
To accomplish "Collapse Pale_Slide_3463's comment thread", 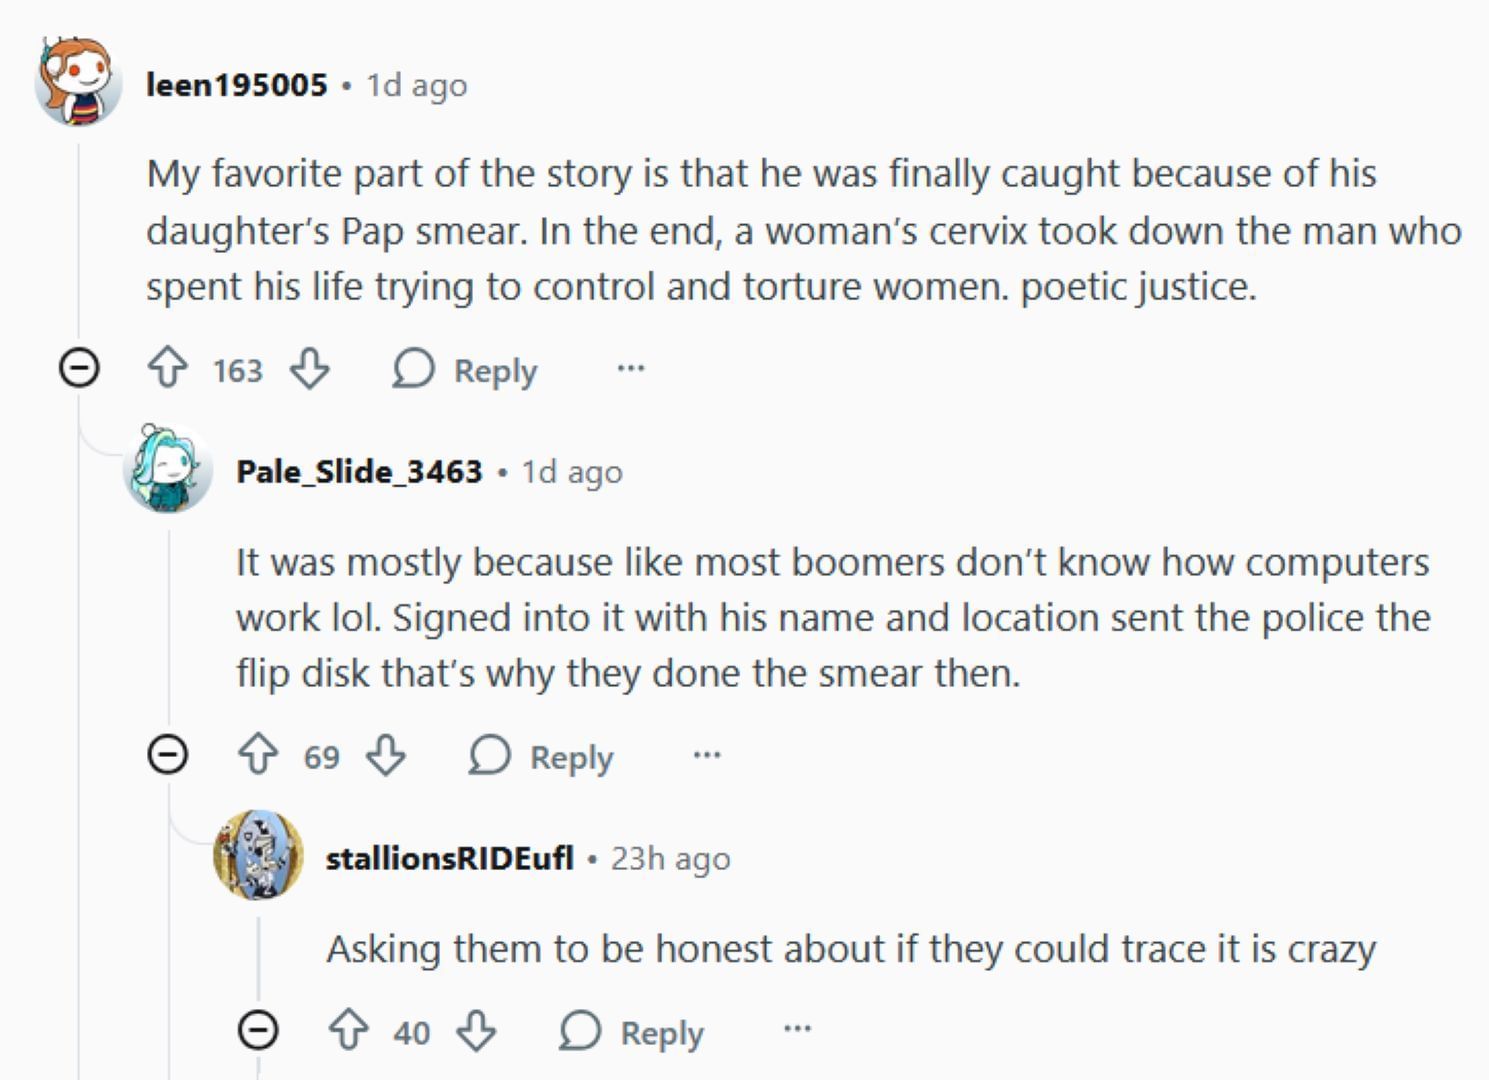I will tap(168, 754).
